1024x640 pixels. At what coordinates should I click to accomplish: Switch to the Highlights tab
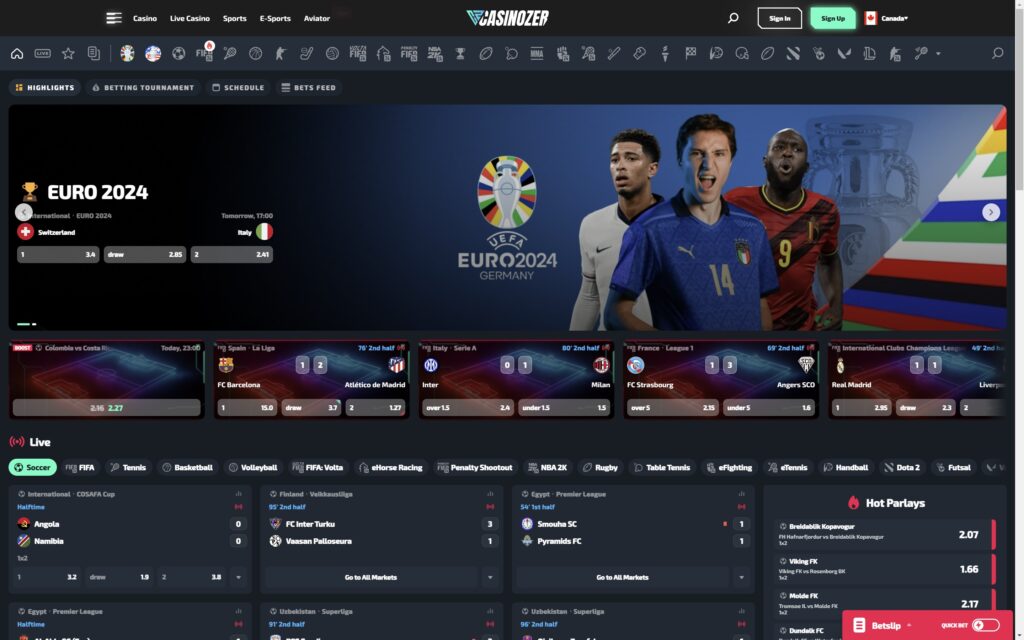tap(45, 88)
